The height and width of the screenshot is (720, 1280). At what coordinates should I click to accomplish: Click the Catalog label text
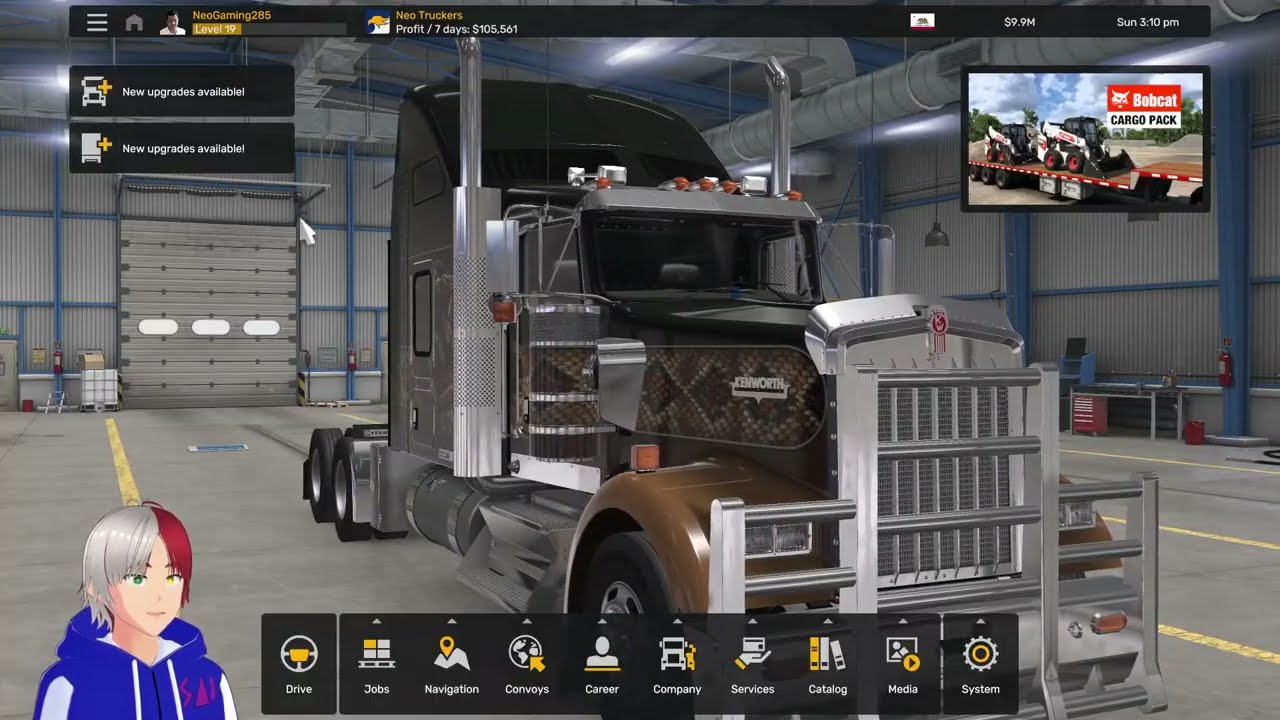point(827,689)
